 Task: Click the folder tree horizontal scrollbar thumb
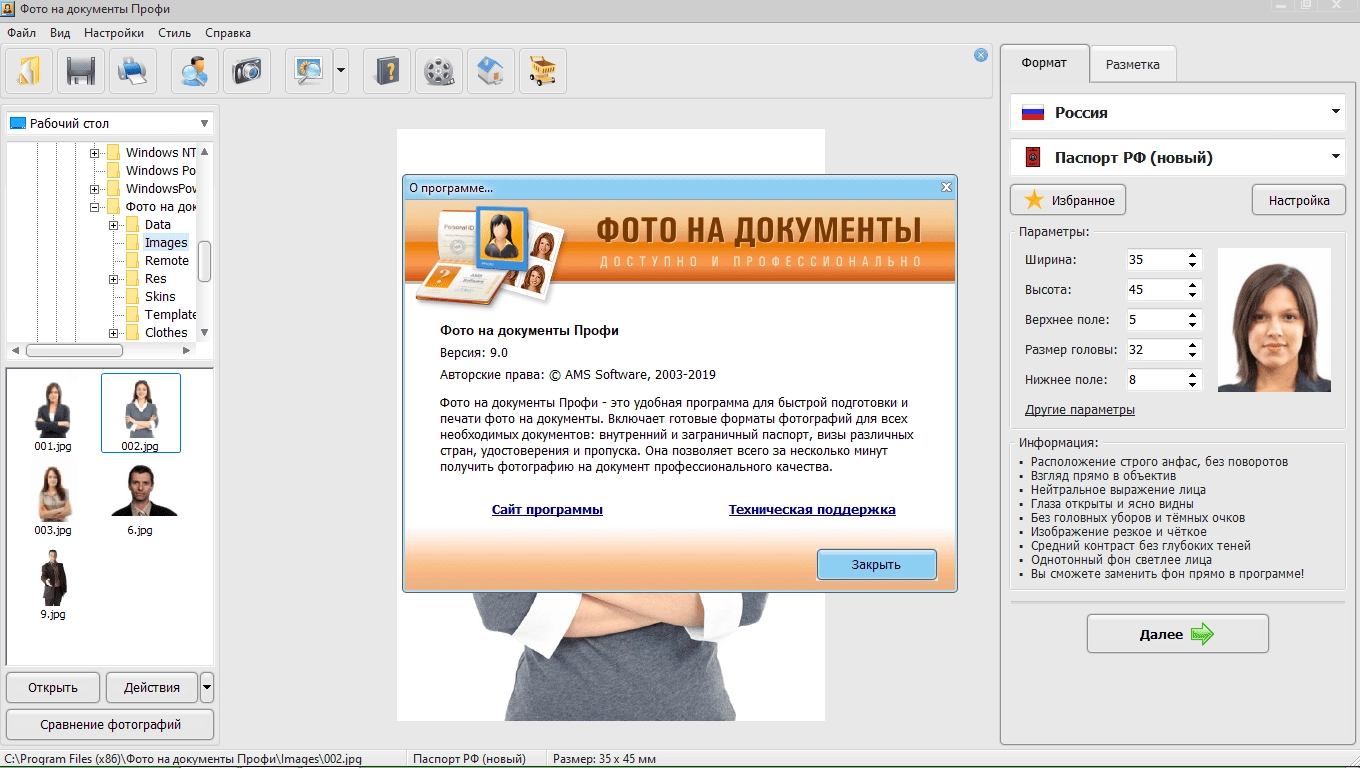point(74,351)
